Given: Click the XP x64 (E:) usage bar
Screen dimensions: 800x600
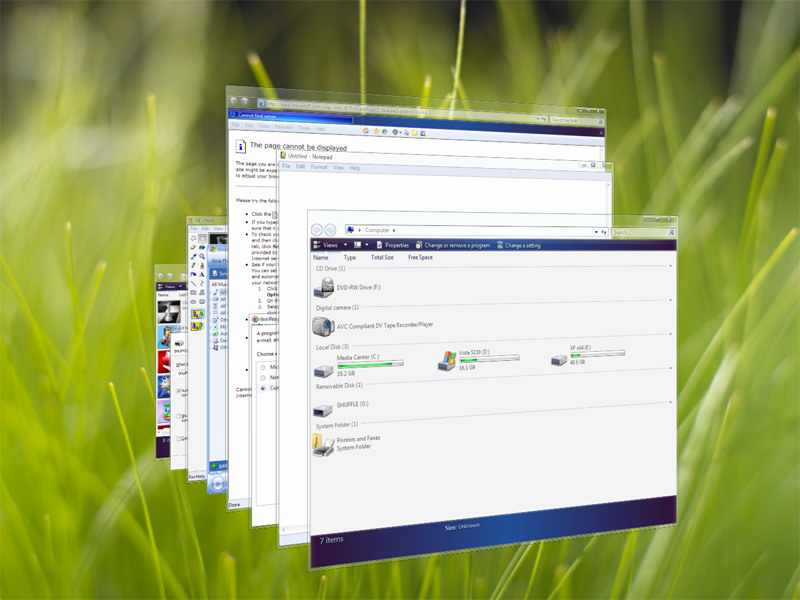Looking at the screenshot, I should [x=597, y=354].
